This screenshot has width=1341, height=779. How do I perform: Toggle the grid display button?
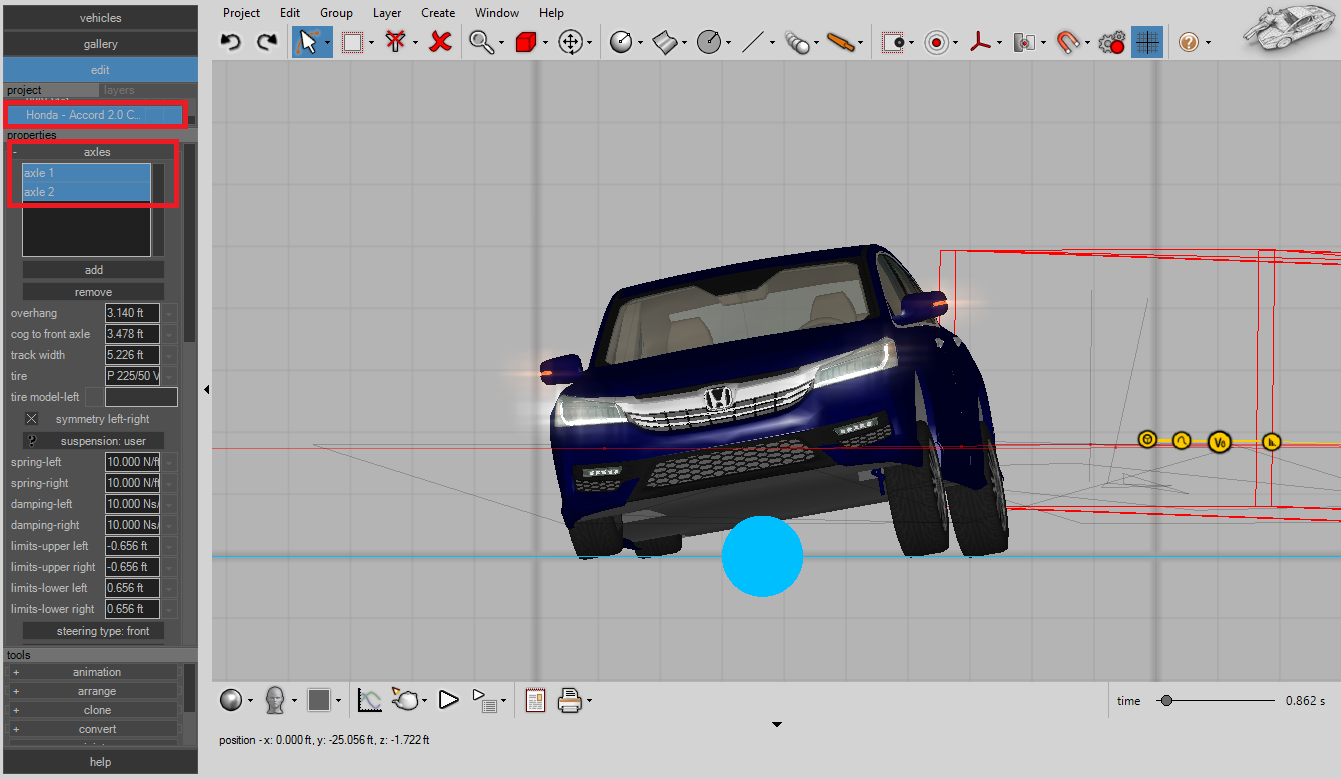(1147, 42)
